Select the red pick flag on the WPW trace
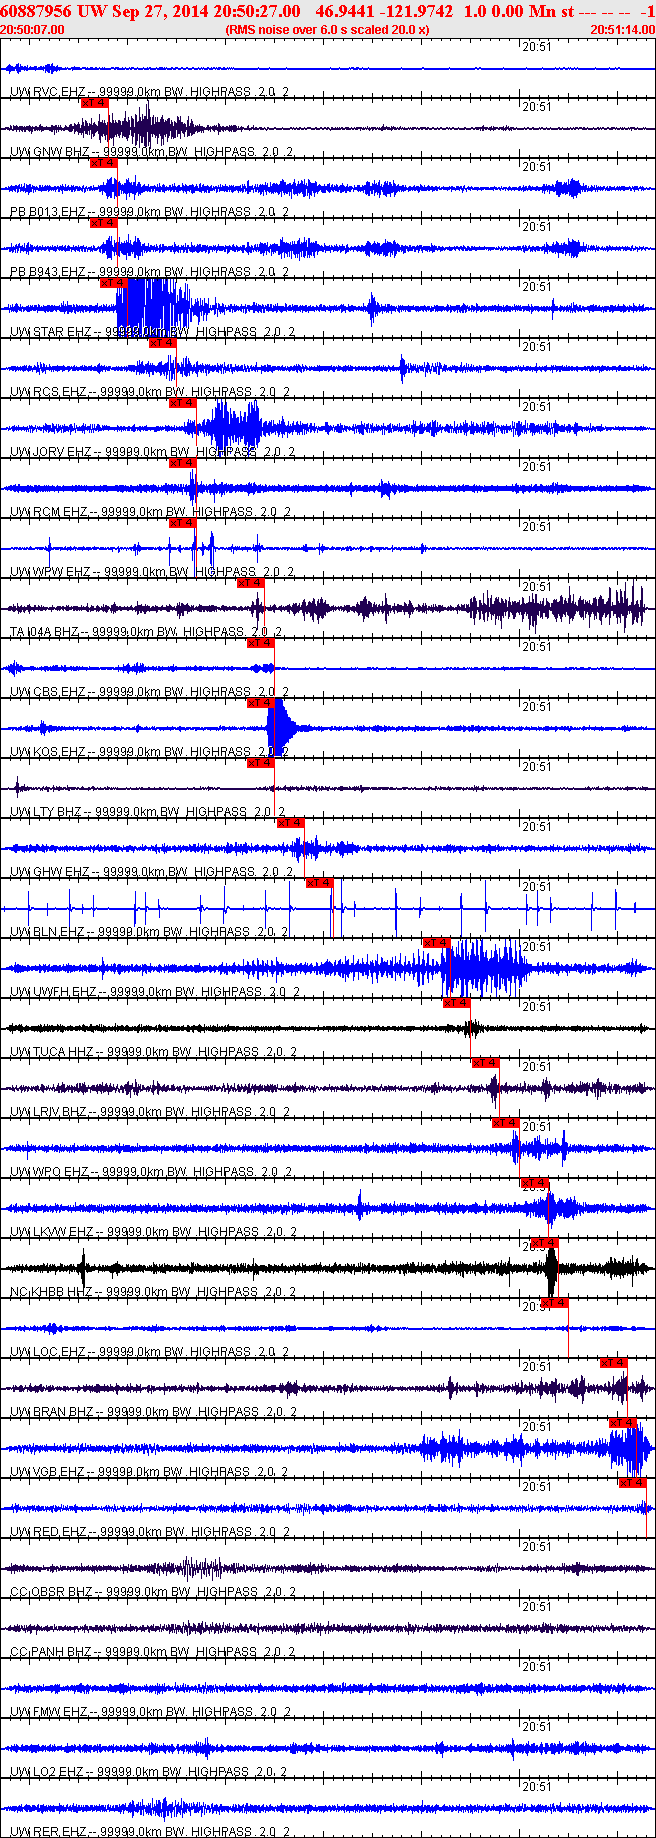Screen dimensions: 656x1838 coord(182,522)
